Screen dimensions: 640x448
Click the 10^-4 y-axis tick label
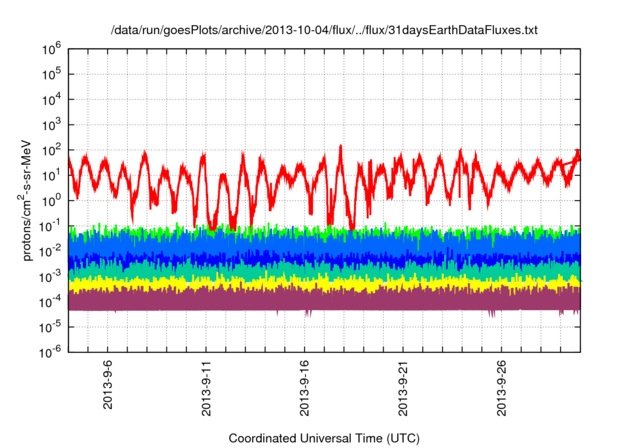click(51, 302)
